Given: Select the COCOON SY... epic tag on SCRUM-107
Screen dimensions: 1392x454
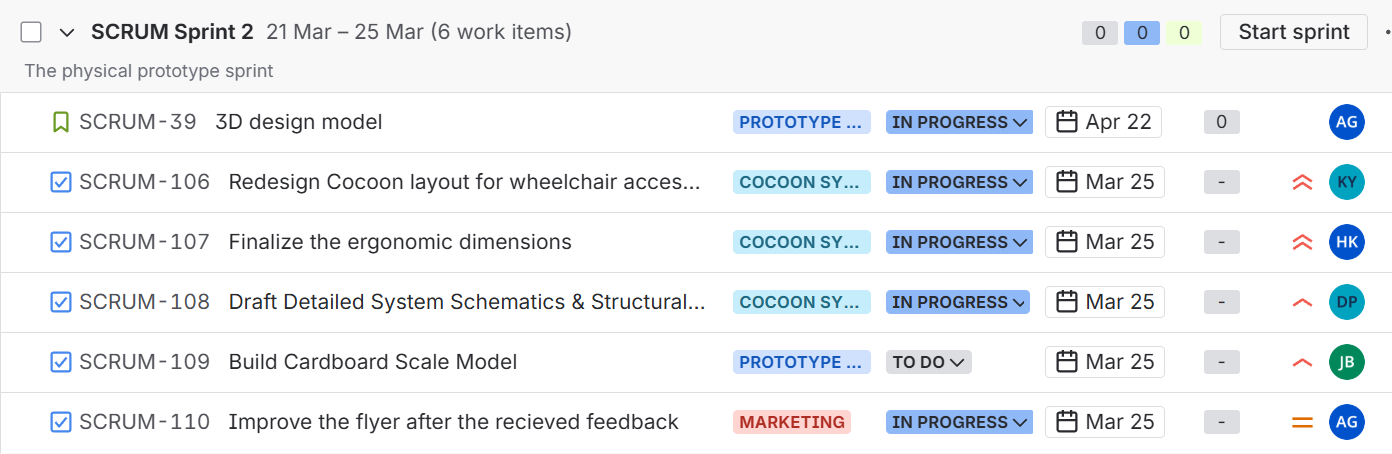Looking at the screenshot, I should (801, 242).
